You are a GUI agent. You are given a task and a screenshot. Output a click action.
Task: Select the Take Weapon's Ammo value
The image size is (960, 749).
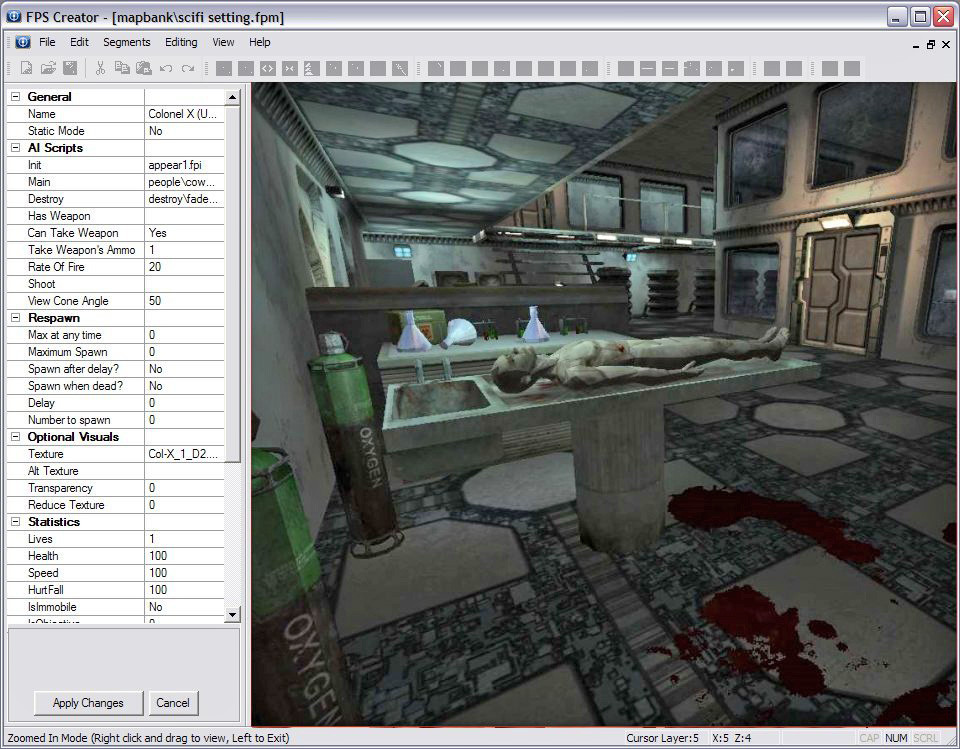[184, 250]
